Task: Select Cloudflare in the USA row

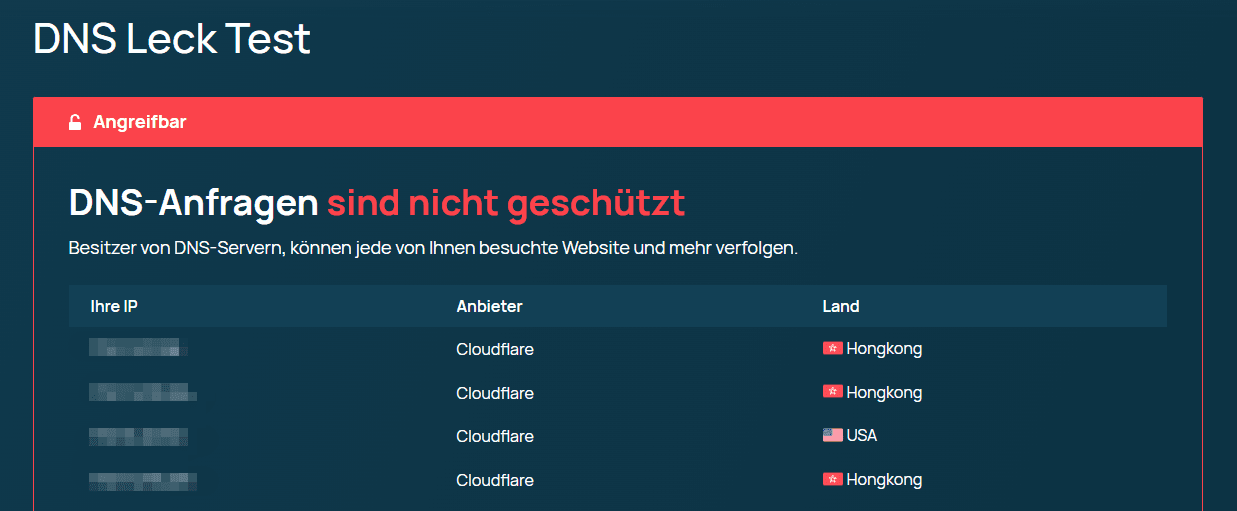Action: (x=495, y=436)
